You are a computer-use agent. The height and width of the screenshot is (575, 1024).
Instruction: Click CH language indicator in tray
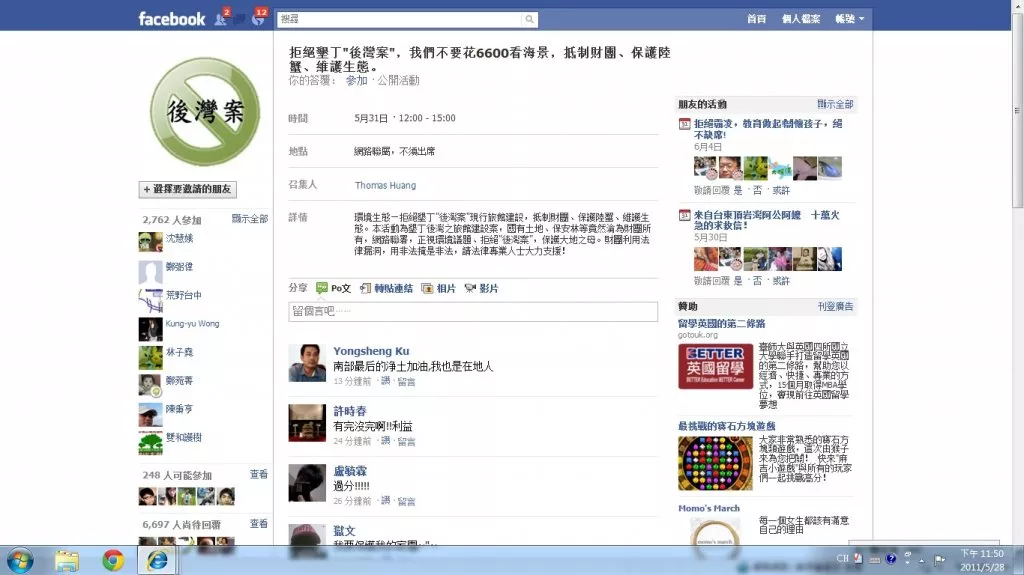coord(842,559)
